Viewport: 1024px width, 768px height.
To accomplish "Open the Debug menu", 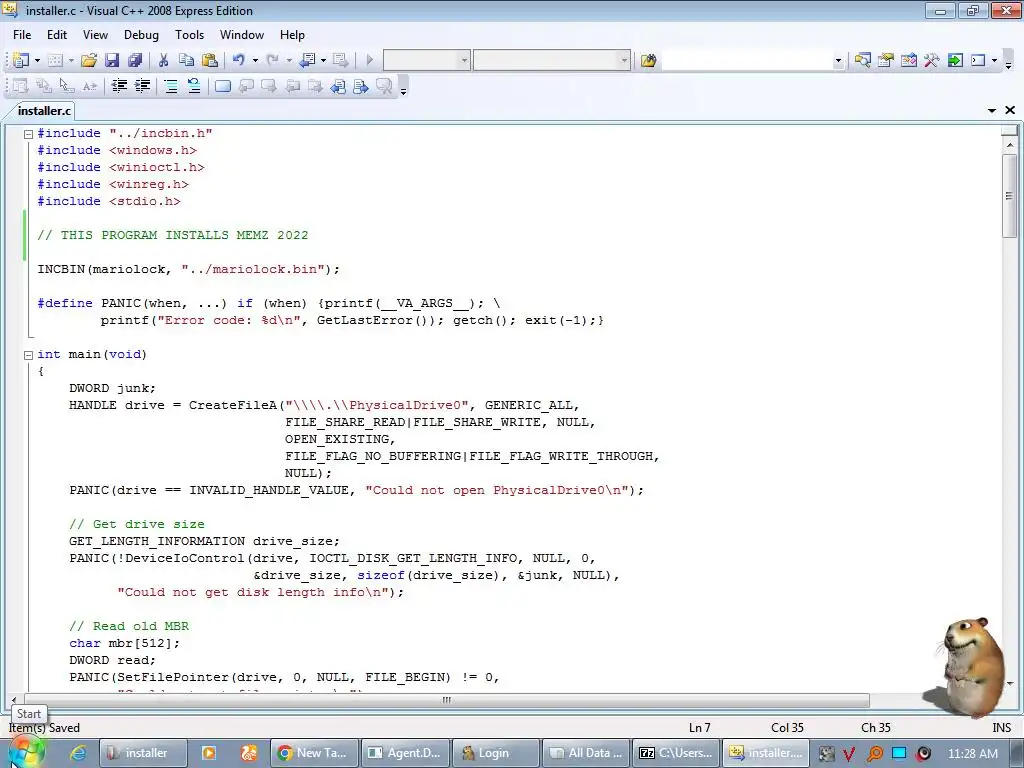I will pyautogui.click(x=141, y=35).
